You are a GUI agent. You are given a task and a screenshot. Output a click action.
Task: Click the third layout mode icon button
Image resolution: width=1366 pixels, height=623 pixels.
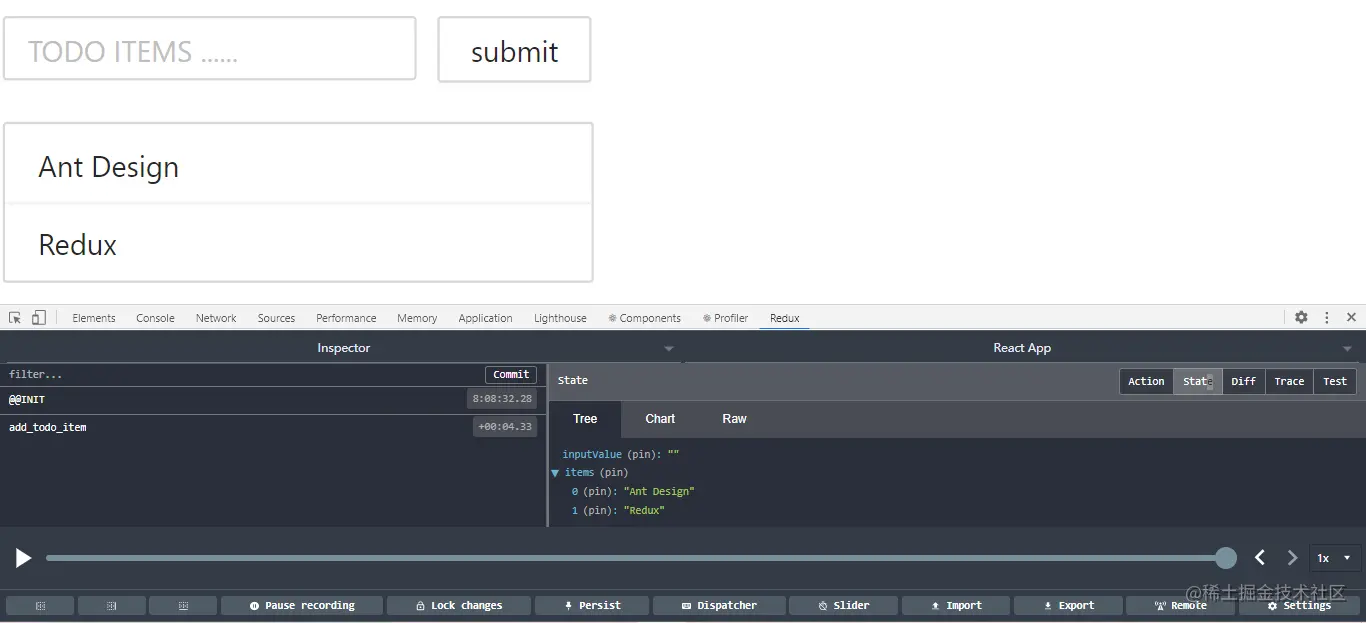[x=183, y=605]
